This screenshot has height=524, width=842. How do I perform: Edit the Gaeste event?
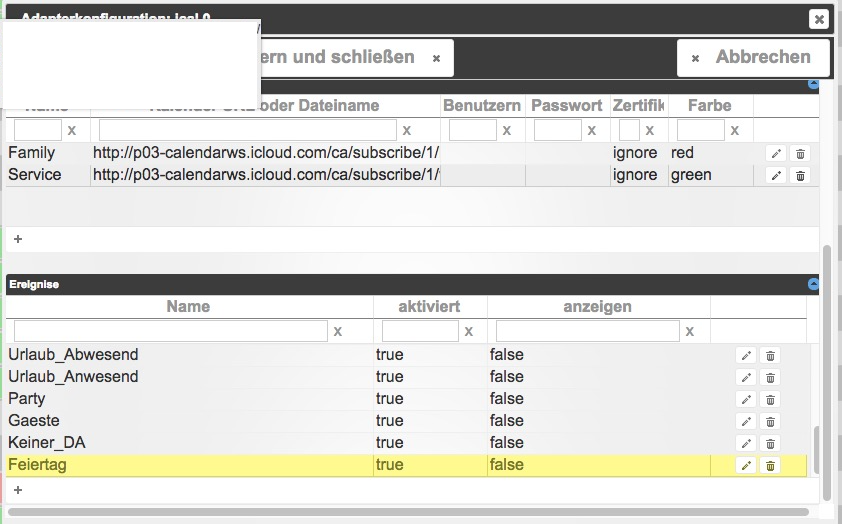(746, 421)
